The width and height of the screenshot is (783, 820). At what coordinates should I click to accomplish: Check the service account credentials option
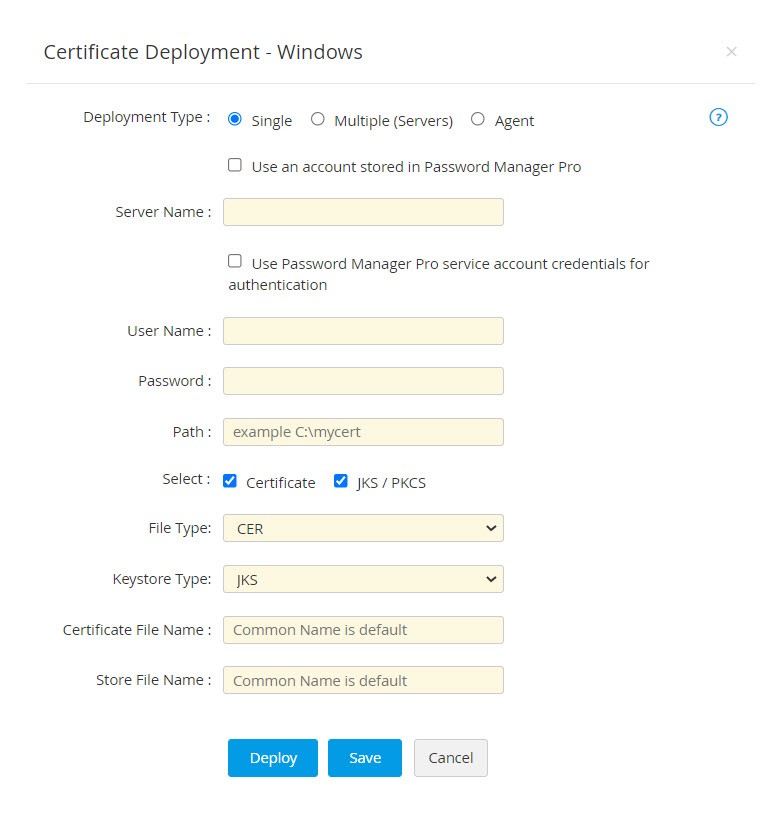[x=235, y=262]
